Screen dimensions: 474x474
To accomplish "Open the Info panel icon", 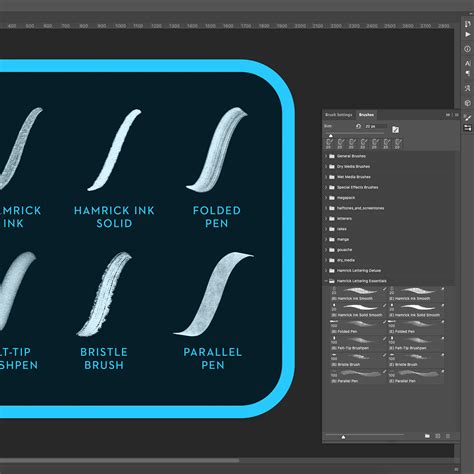I will [467, 49].
